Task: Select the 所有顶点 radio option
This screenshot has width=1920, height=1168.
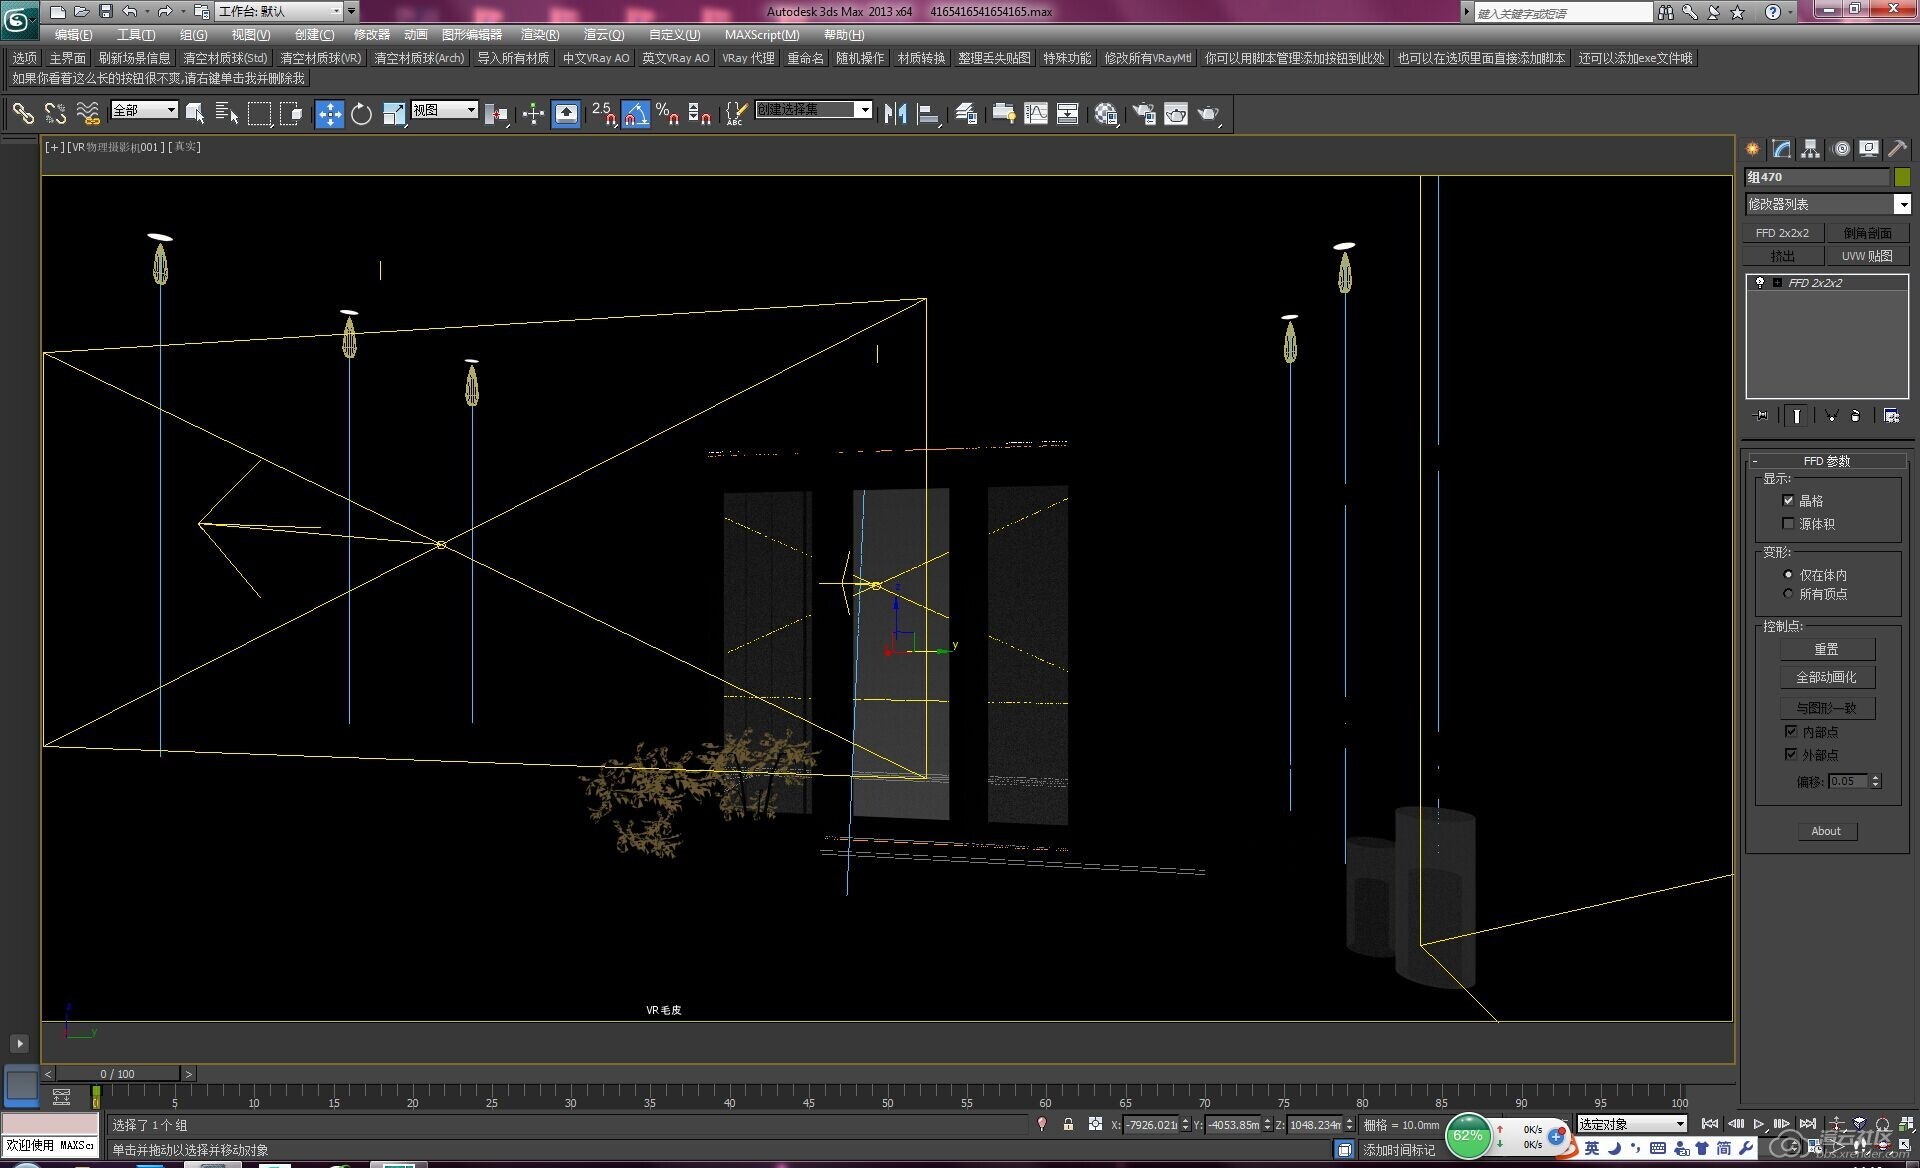Action: [1788, 594]
